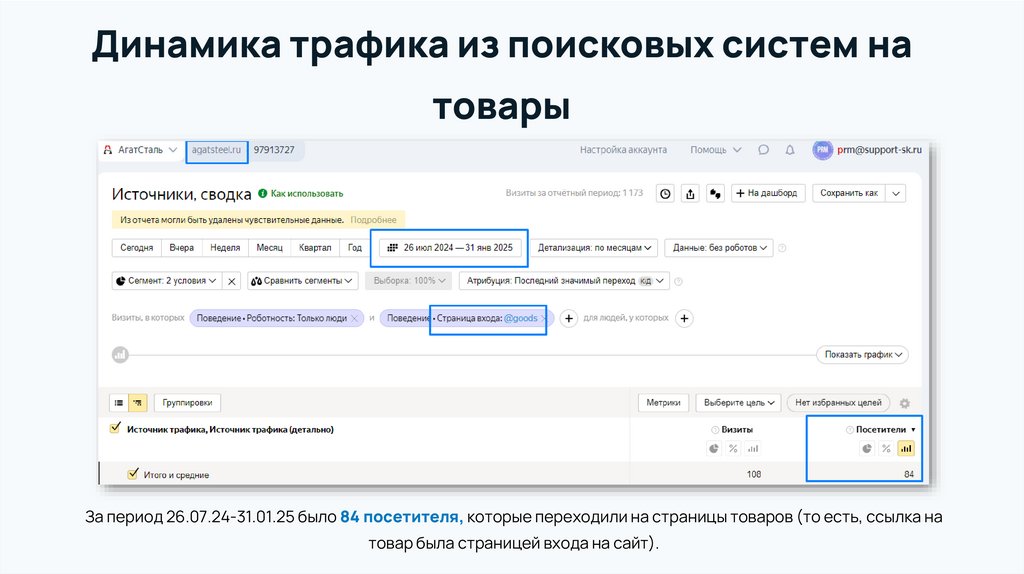Click the help icon near Данные

pyautogui.click(x=782, y=248)
